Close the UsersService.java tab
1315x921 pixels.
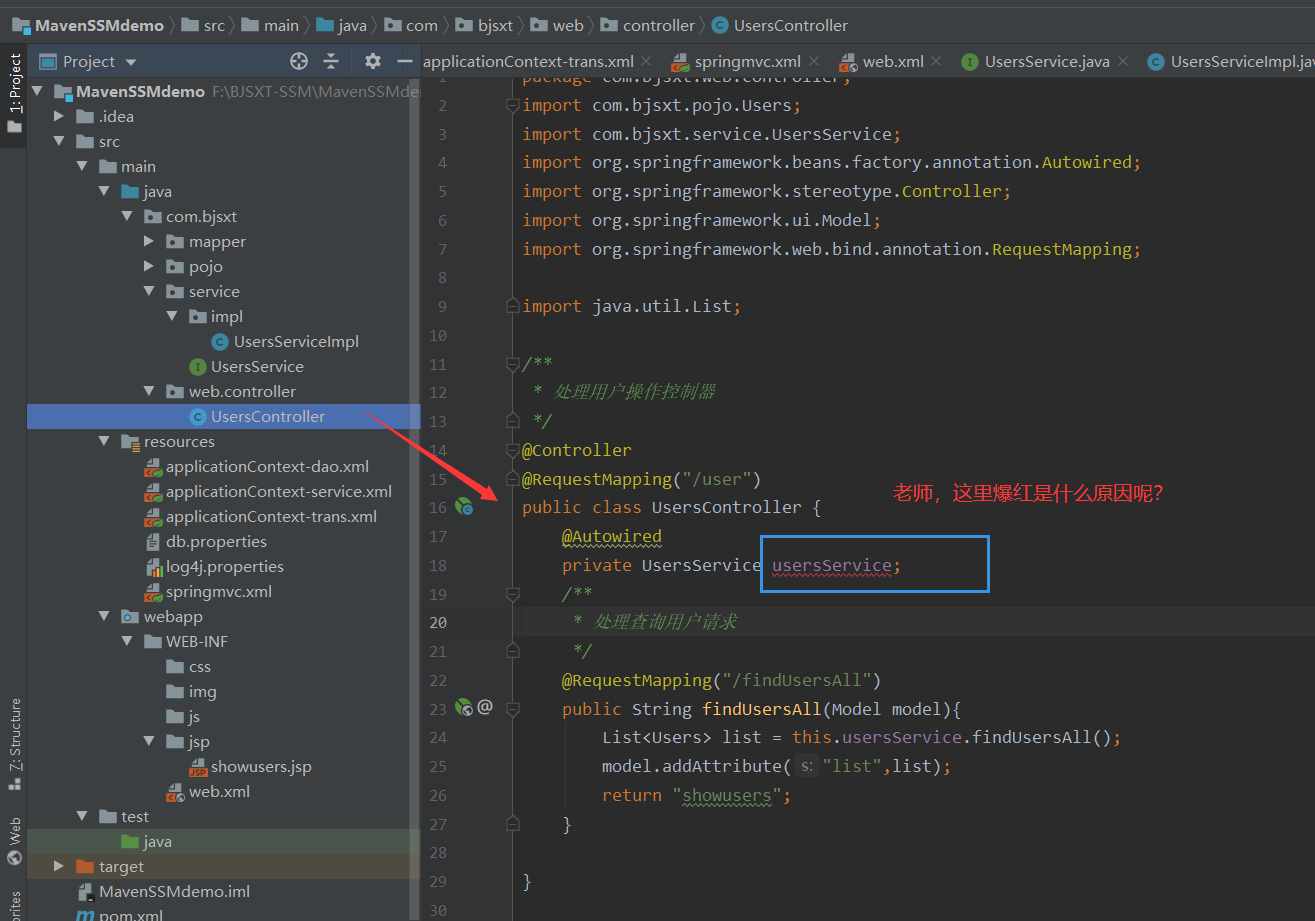tap(1122, 61)
